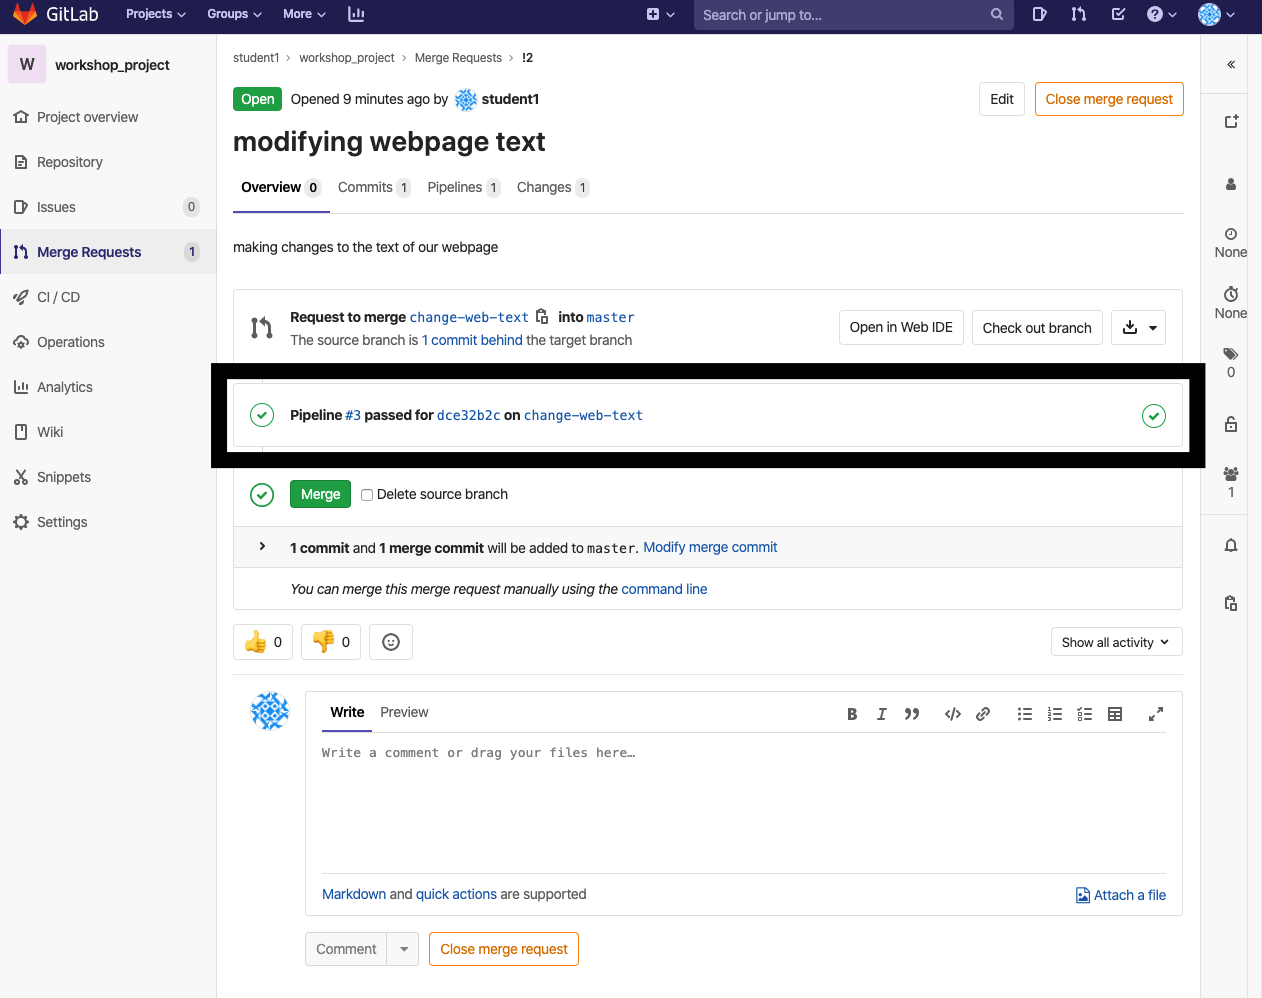This screenshot has height=998, width=1262.
Task: Open the notifications bell in the sidebar
Action: tap(1231, 545)
